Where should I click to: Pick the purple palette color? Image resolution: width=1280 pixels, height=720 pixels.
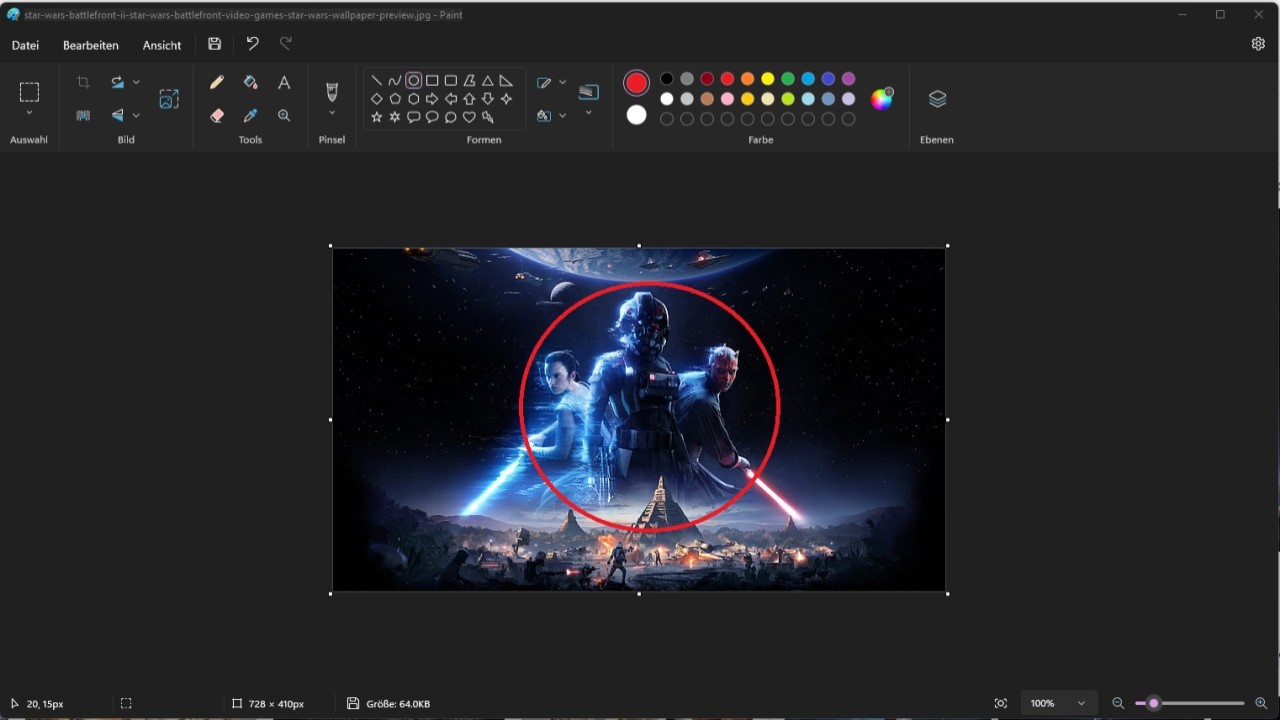[848, 79]
